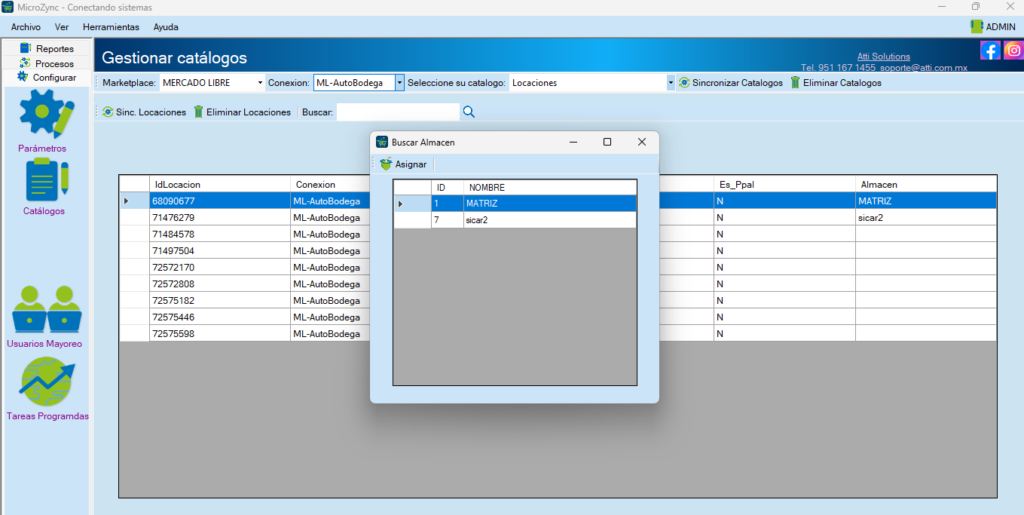Click Asignar in Buscar Almacen dialog
This screenshot has width=1024, height=515.
404,164
